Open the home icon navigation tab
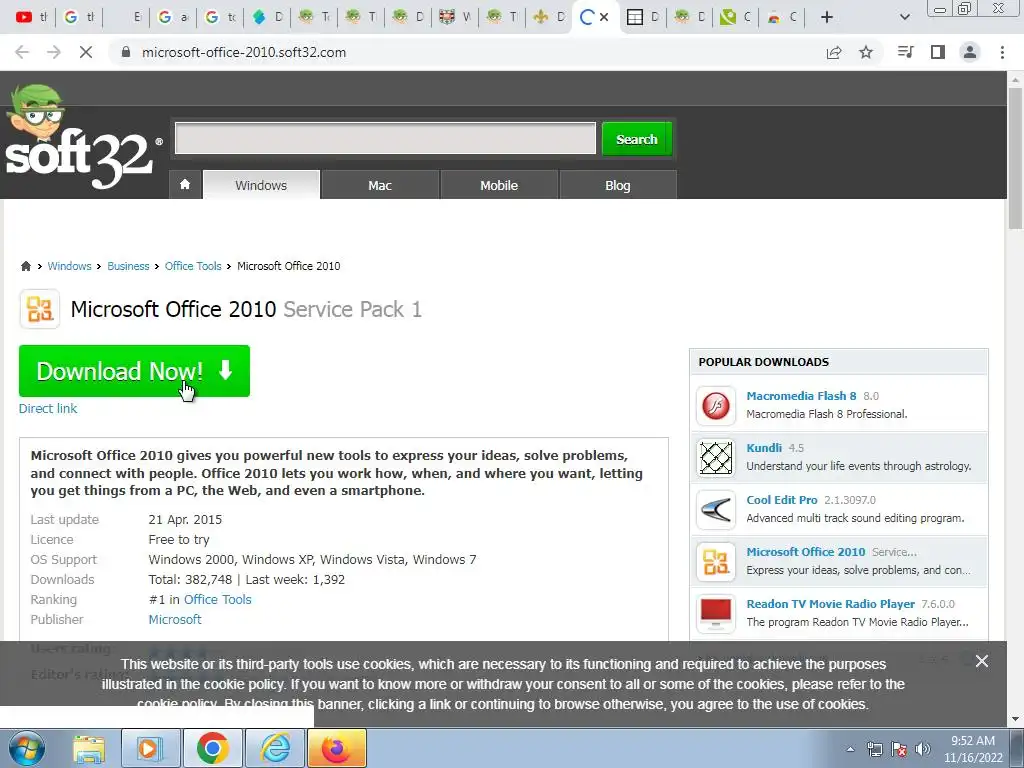1024x768 pixels. tap(185, 185)
